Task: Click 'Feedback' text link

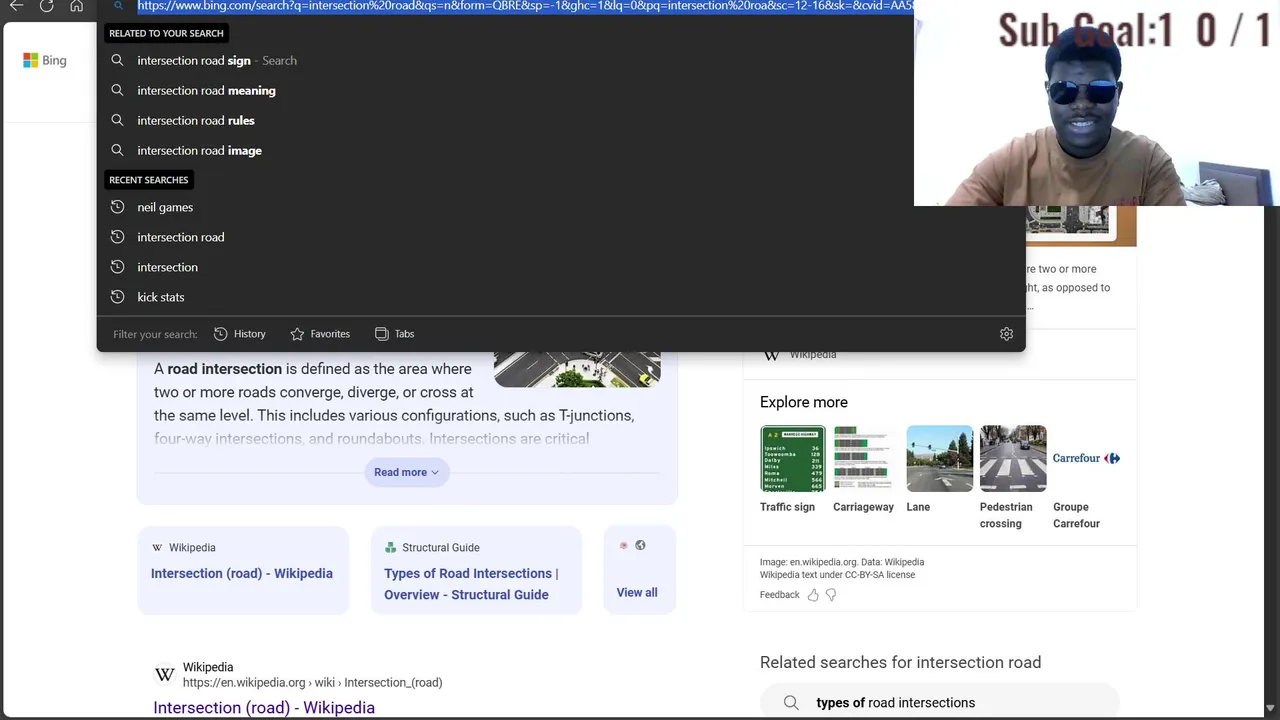Action: pos(780,595)
